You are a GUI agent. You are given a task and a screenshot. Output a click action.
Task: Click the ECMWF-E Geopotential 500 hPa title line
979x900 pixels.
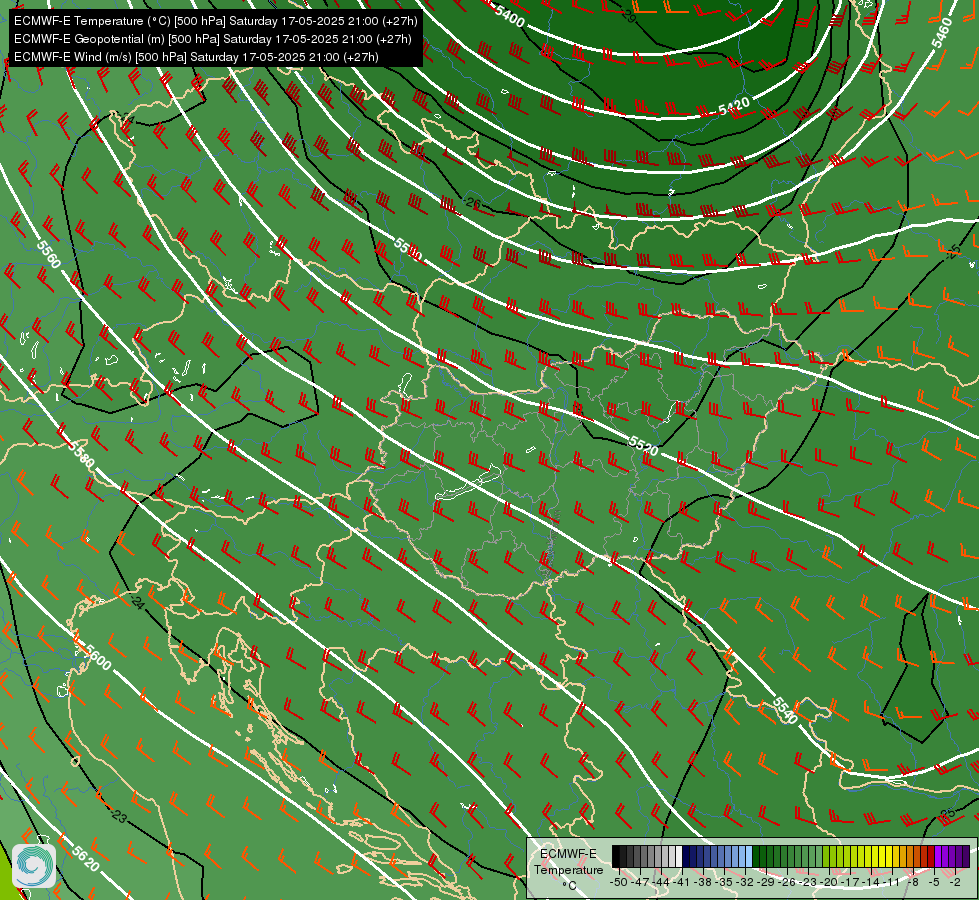click(x=212, y=39)
